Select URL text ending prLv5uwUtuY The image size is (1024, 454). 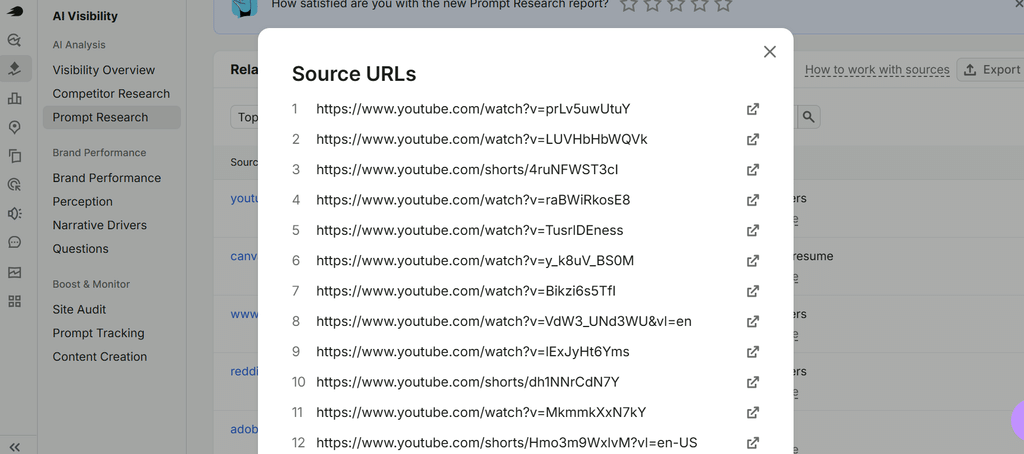pos(473,109)
